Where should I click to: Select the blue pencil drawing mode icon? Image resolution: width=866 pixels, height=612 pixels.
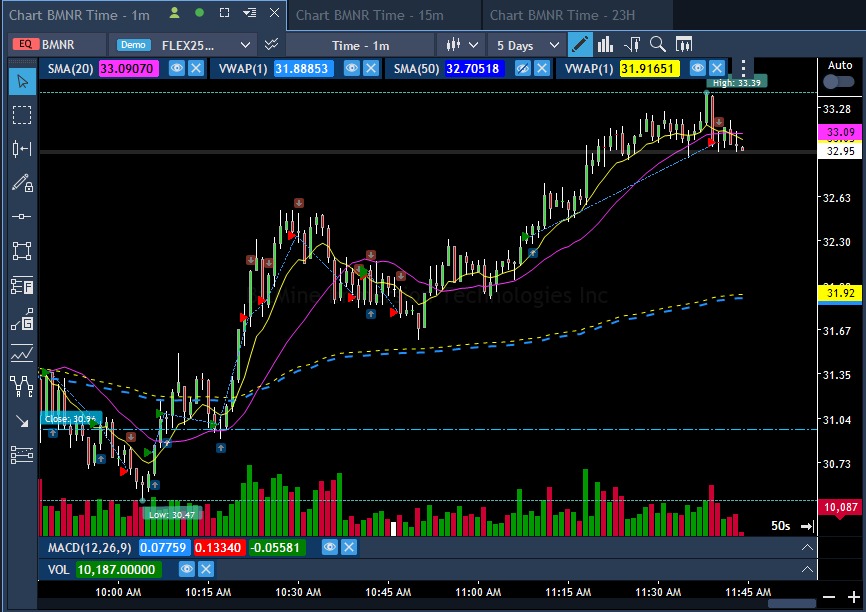[580, 45]
